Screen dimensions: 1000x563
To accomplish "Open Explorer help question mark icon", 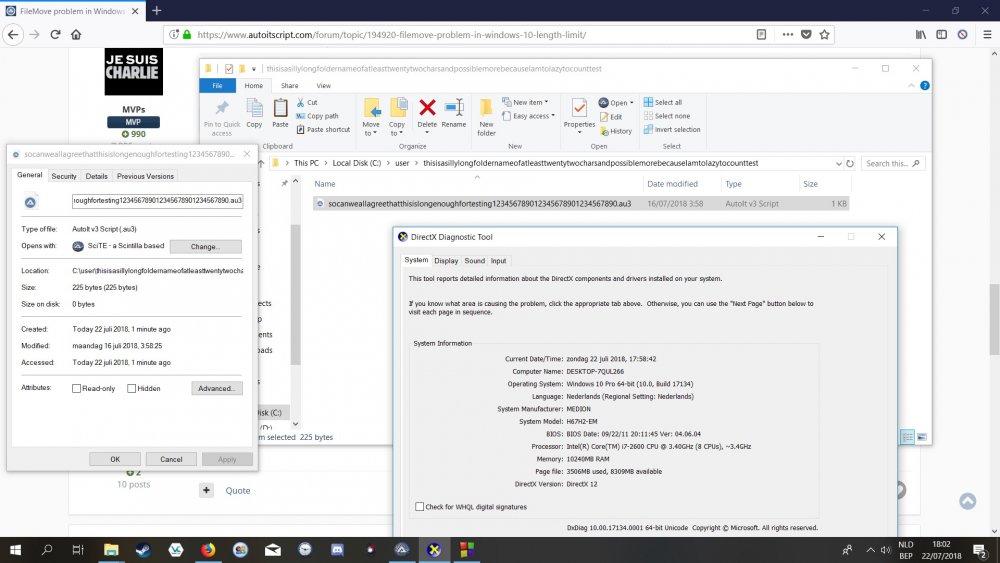I will tap(925, 85).
